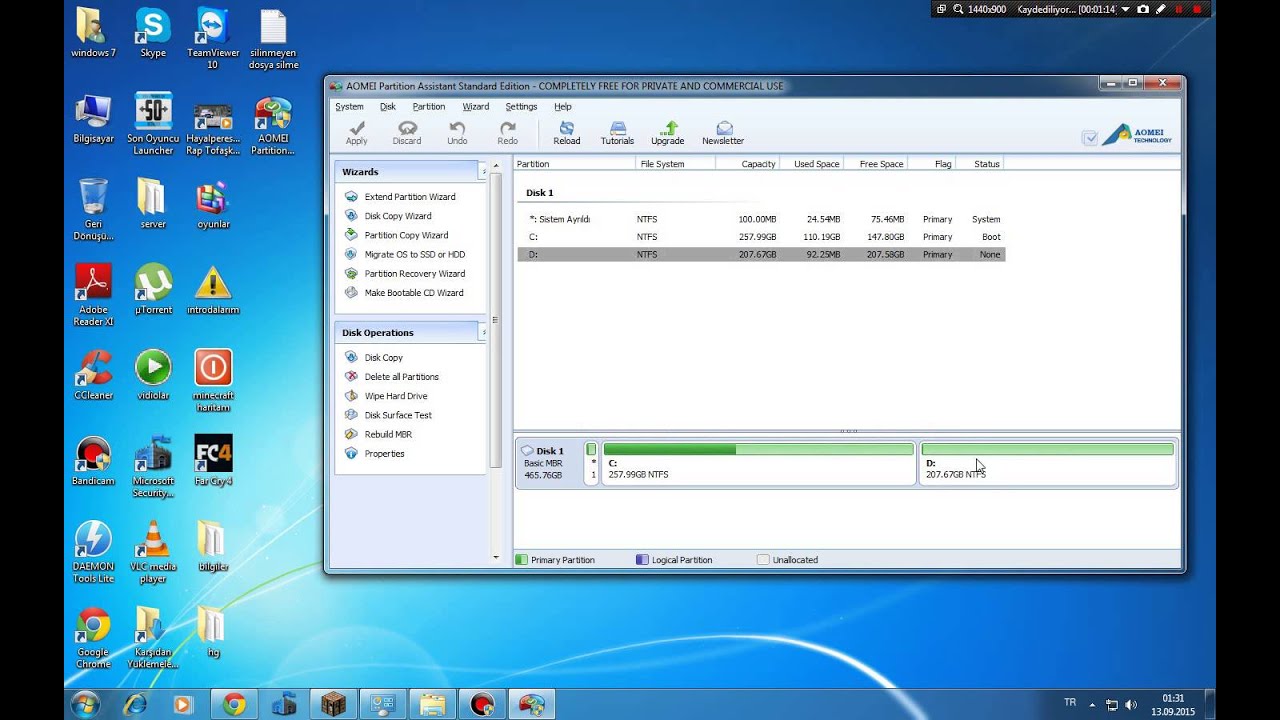
Task: Select the small system reserved partition block
Action: (x=592, y=463)
